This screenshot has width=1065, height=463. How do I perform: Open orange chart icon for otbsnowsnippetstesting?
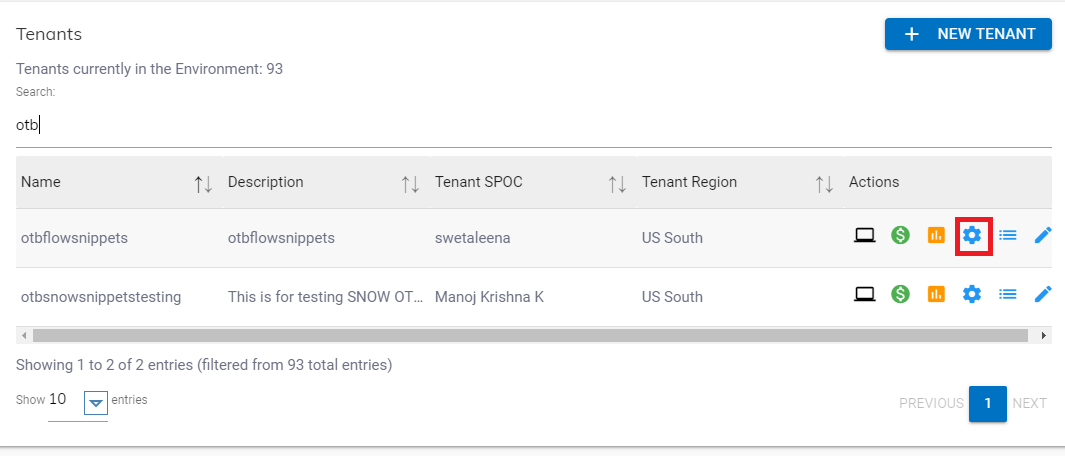click(936, 294)
